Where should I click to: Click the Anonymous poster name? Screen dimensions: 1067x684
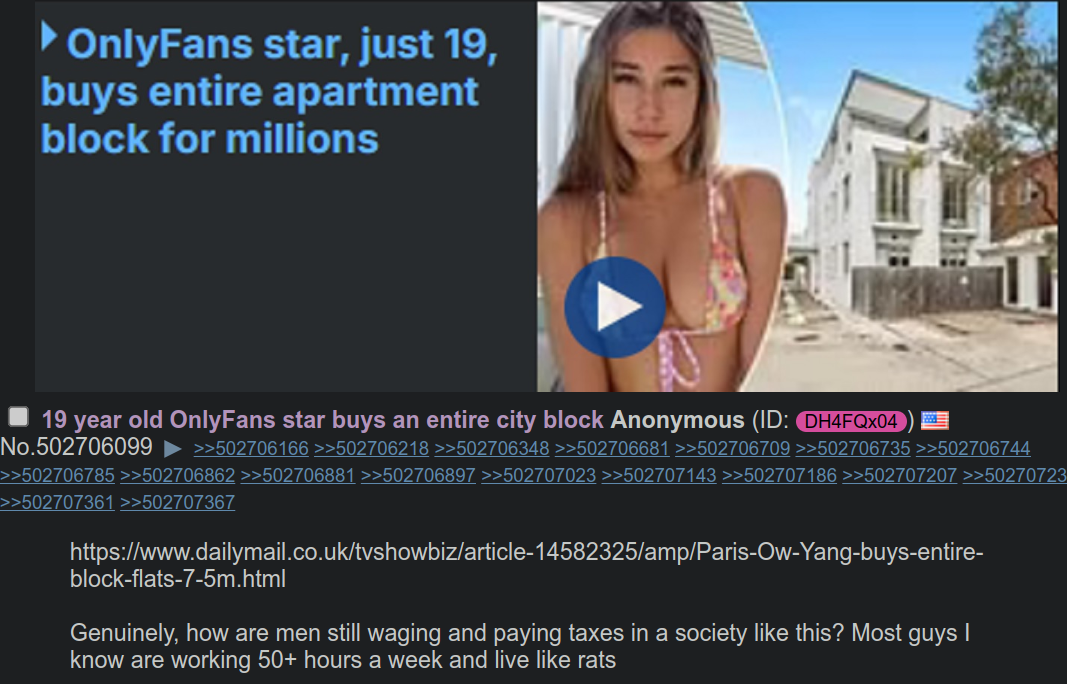tap(677, 420)
